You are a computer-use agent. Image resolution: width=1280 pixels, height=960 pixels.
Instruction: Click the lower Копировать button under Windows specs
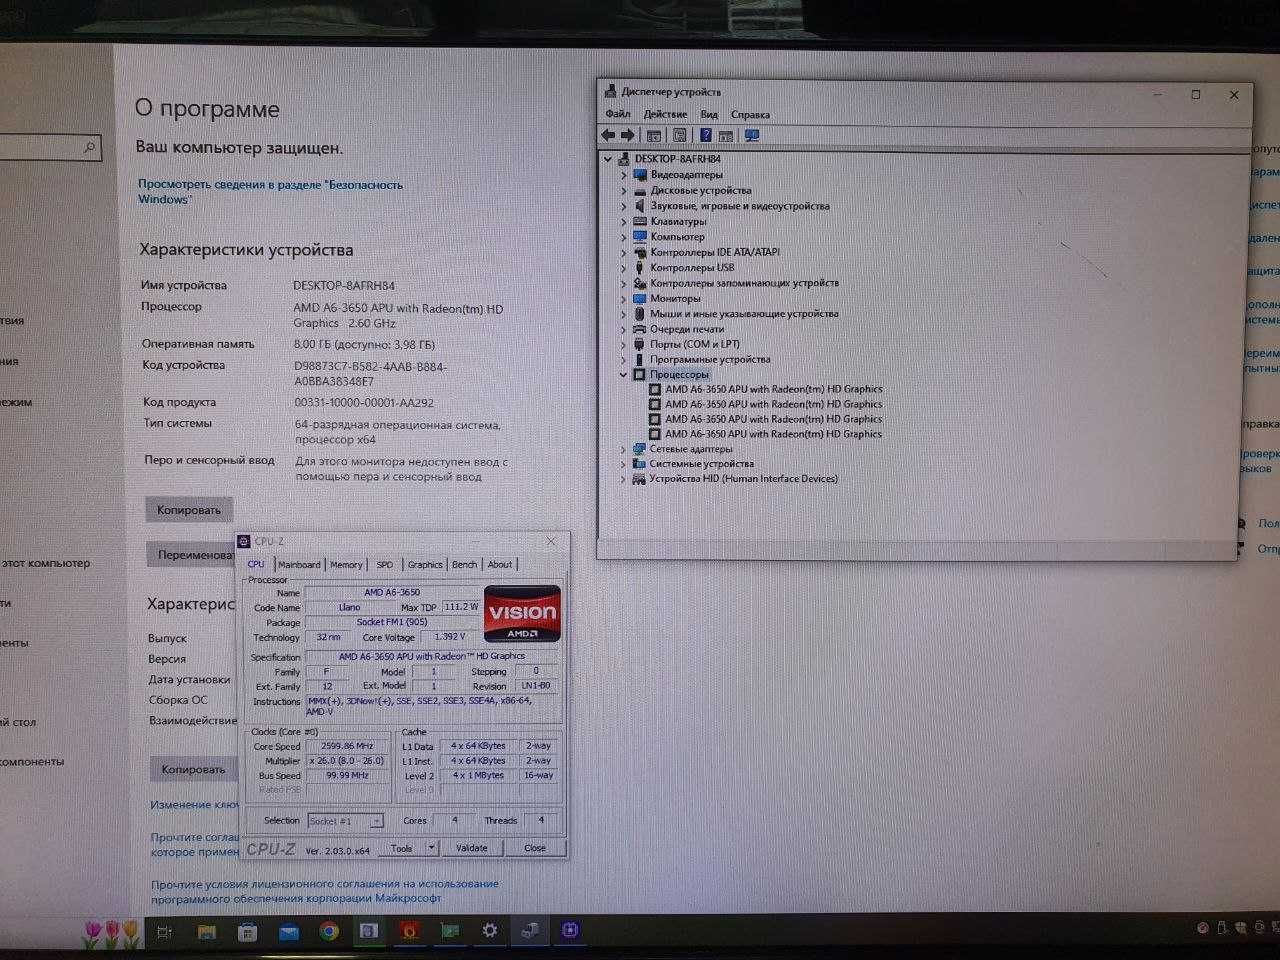[194, 769]
